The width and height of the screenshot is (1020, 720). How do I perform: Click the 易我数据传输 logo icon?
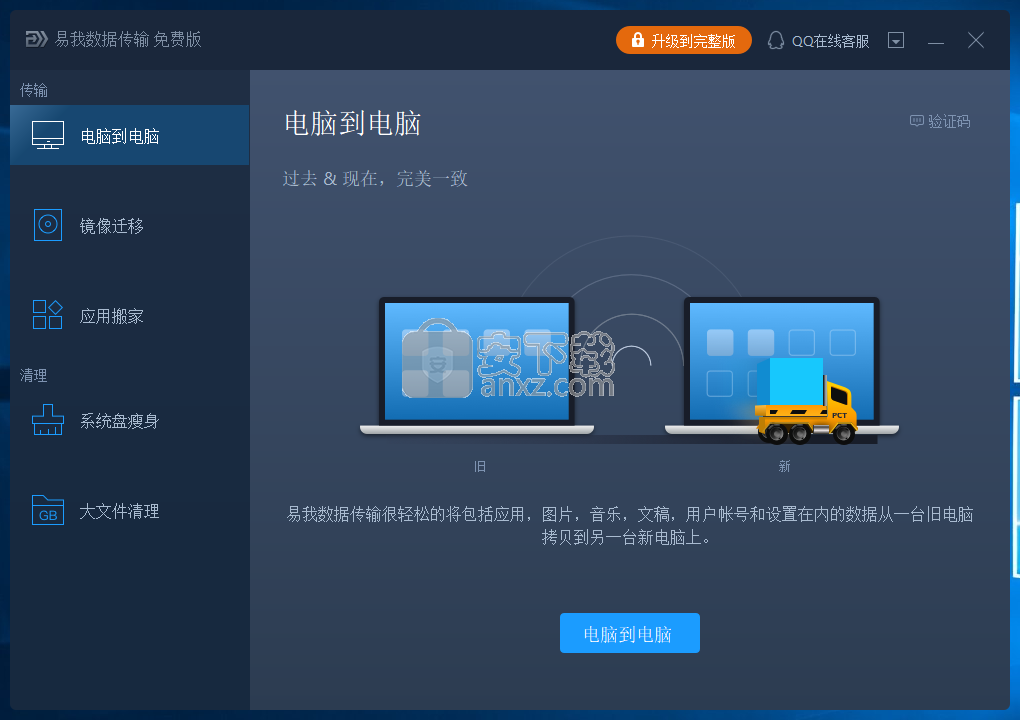(x=36, y=39)
